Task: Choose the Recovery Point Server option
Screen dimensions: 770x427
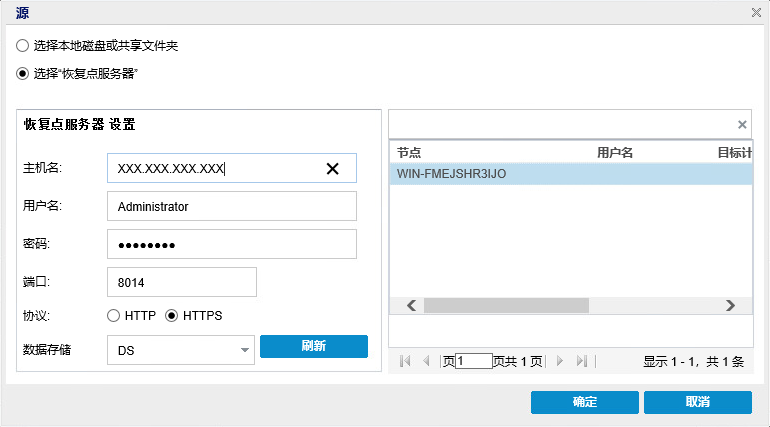Action: pyautogui.click(x=23, y=73)
